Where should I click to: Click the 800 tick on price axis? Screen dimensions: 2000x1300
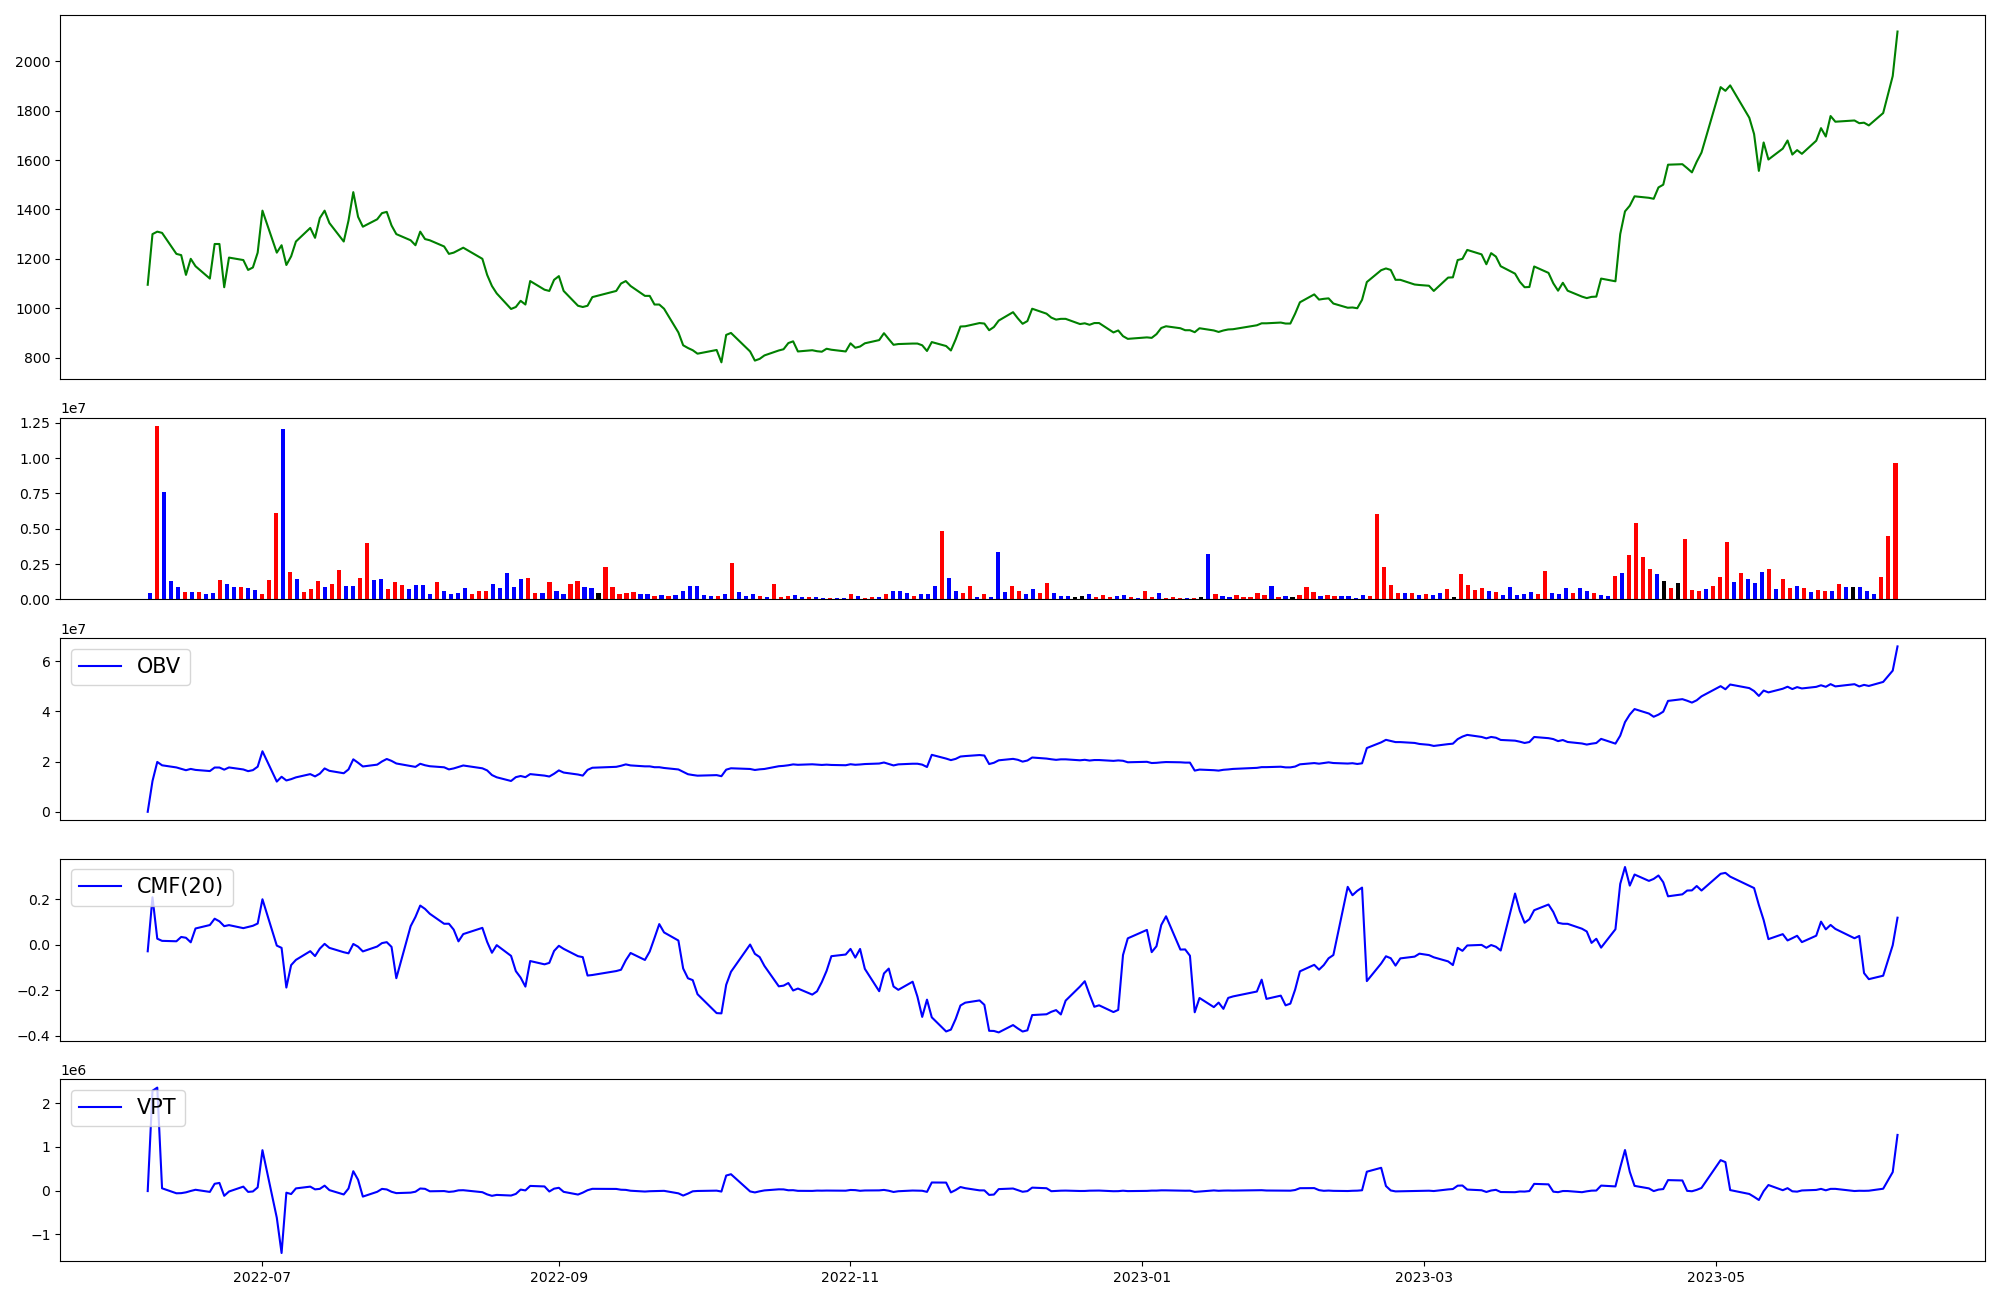click(38, 358)
